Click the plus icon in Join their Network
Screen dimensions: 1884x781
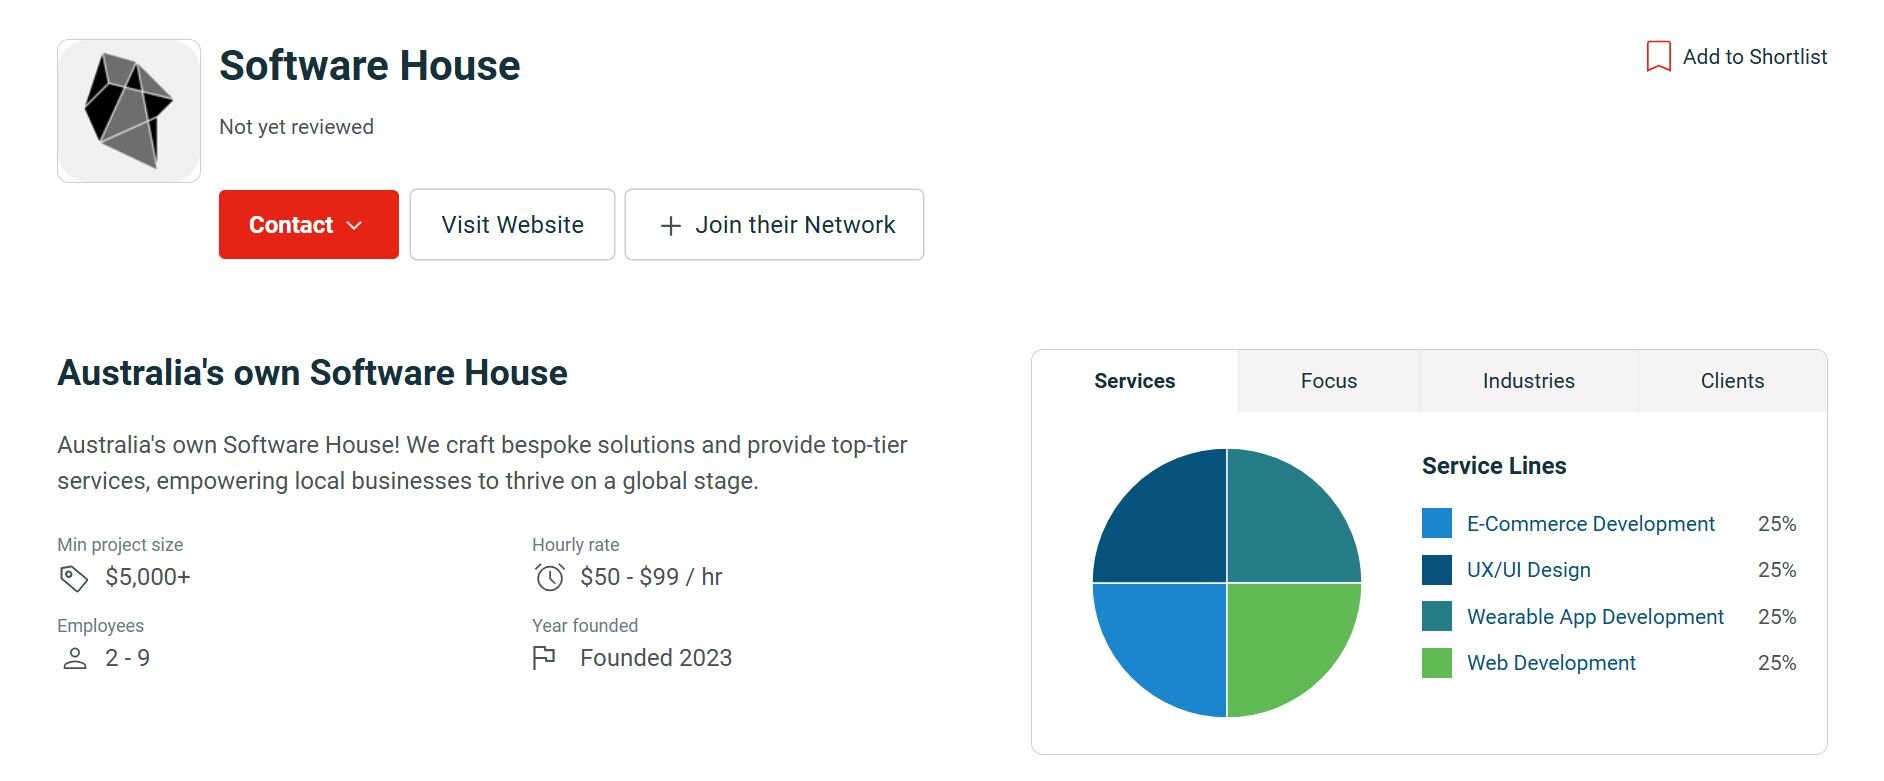pos(671,226)
